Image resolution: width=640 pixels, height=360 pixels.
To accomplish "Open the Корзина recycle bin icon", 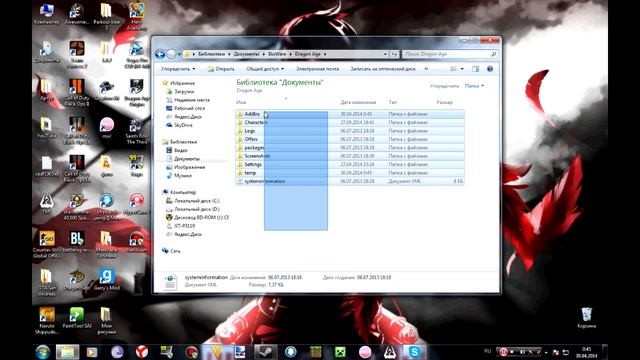I will [587, 318].
